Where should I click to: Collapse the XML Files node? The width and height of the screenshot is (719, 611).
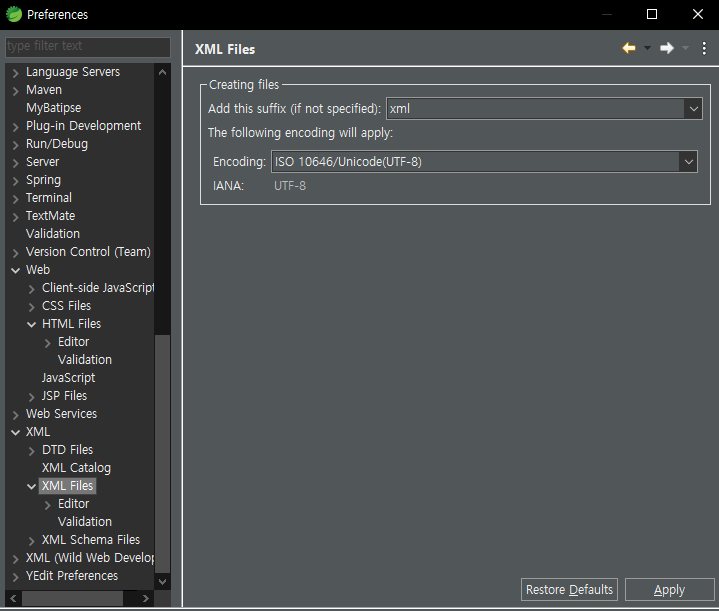(x=32, y=486)
